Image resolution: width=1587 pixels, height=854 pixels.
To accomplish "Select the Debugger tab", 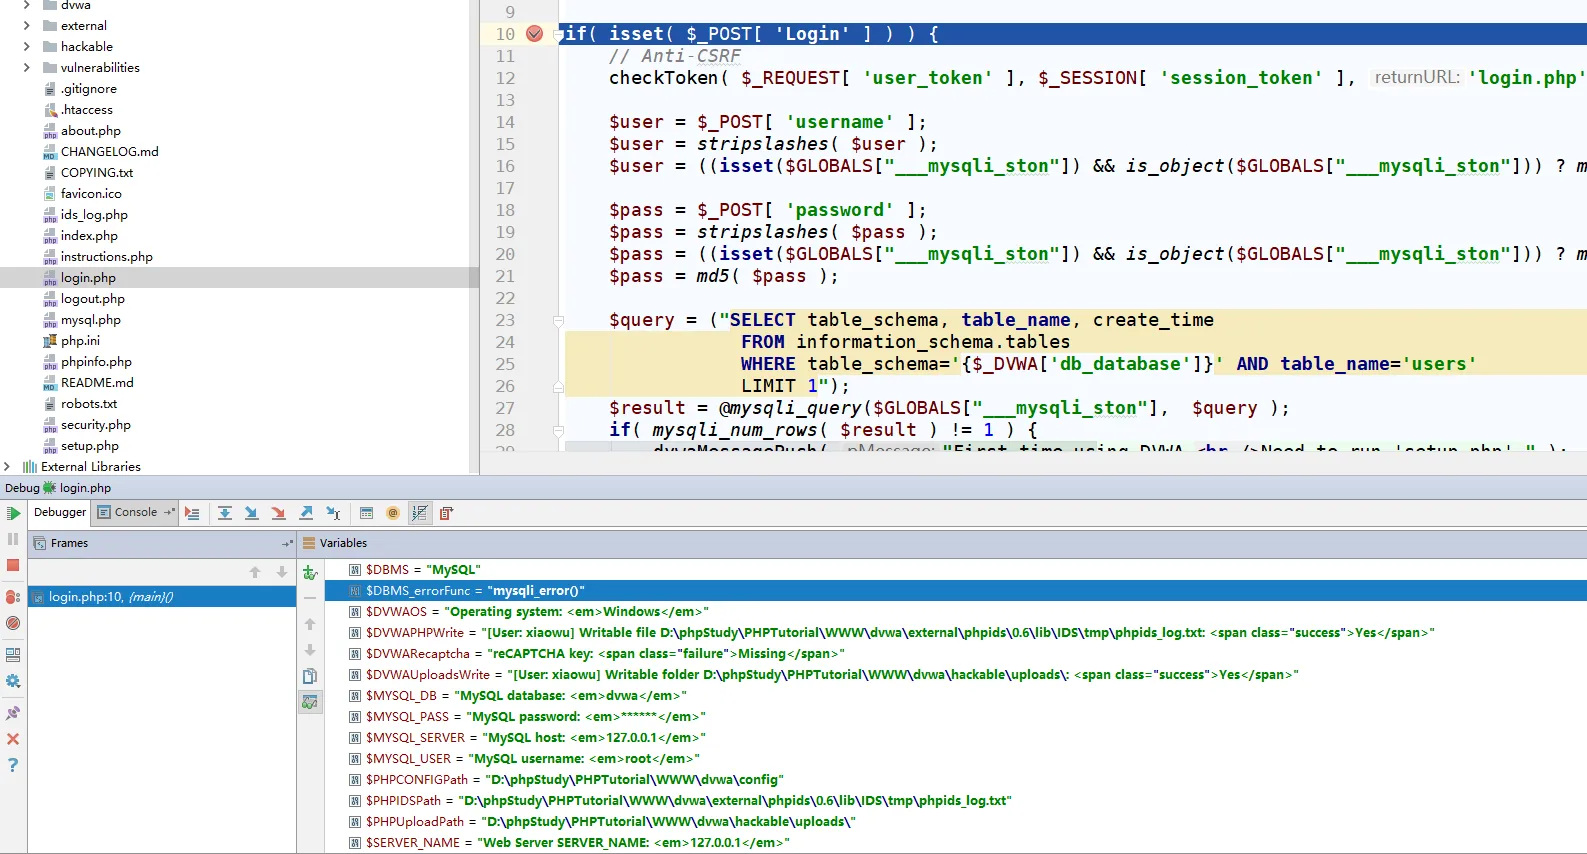I will coord(60,512).
